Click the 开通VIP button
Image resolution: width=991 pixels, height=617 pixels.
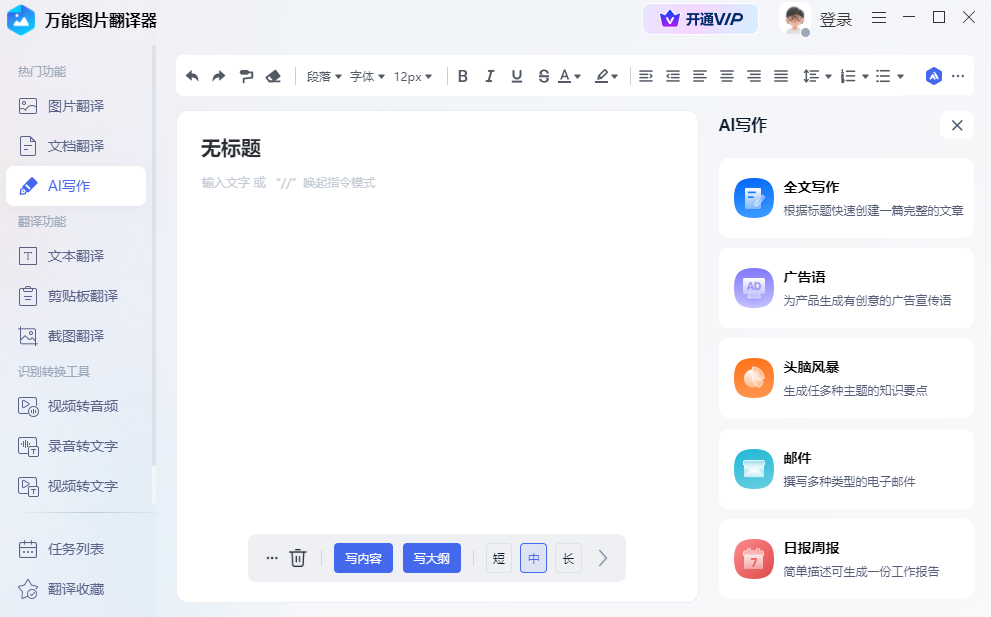click(700, 18)
